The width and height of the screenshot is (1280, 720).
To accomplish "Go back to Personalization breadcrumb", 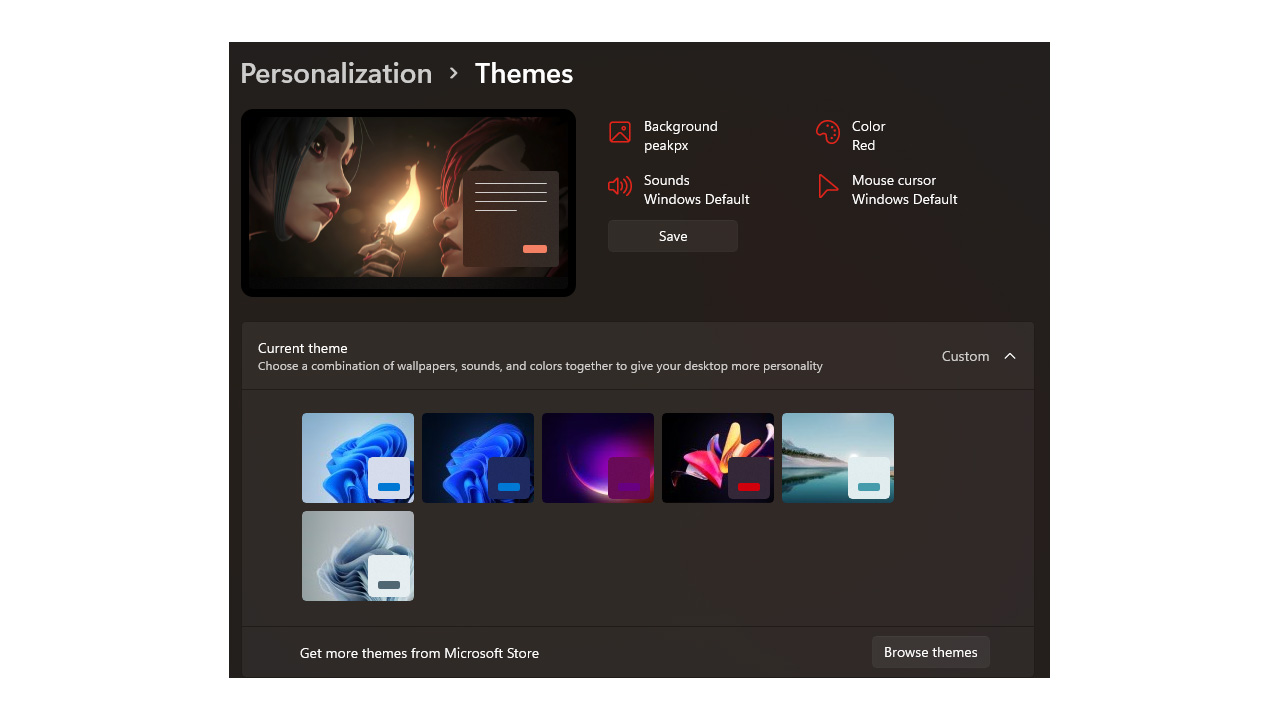I will click(x=336, y=73).
